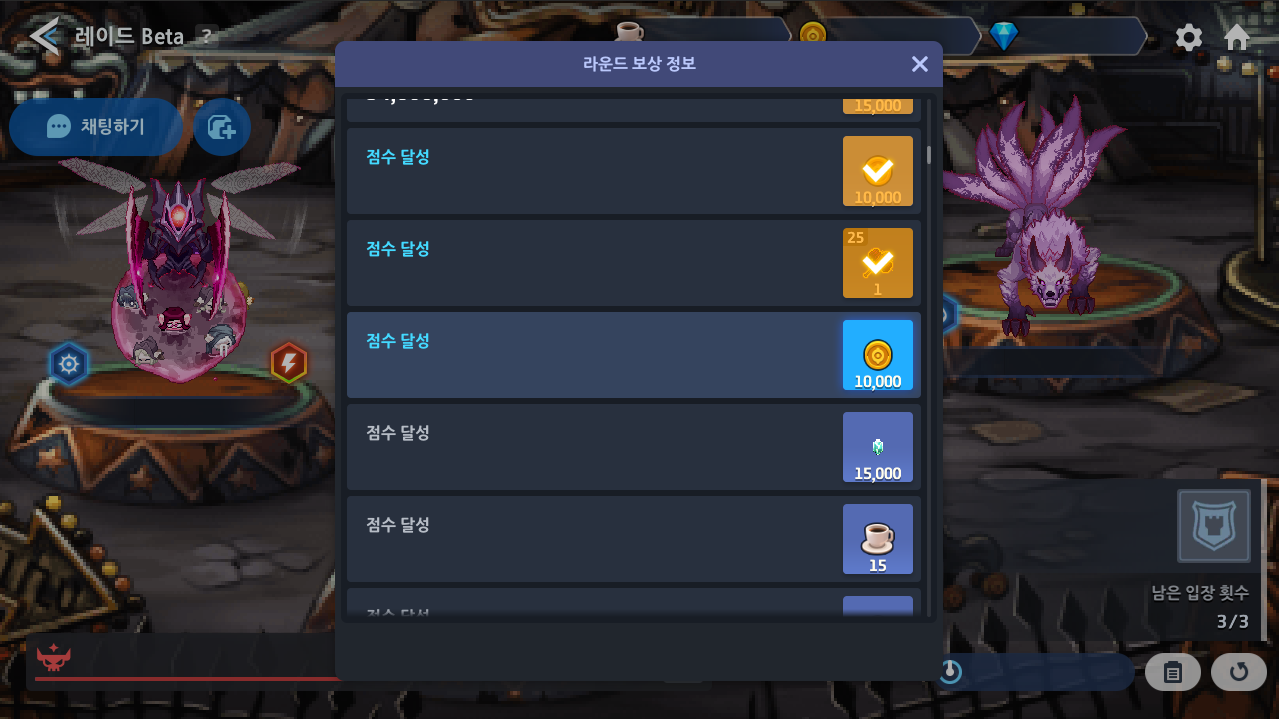The width and height of the screenshot is (1279, 719).
Task: Click the add chat room plus icon
Action: pos(222,127)
